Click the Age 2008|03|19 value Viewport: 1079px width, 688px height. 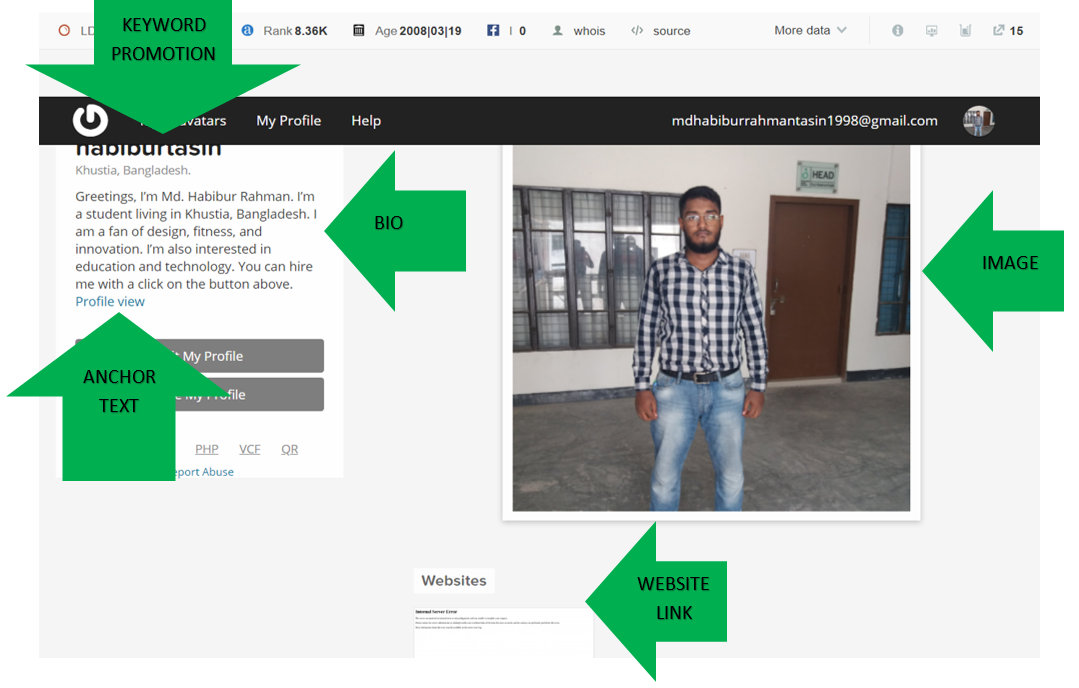point(418,31)
